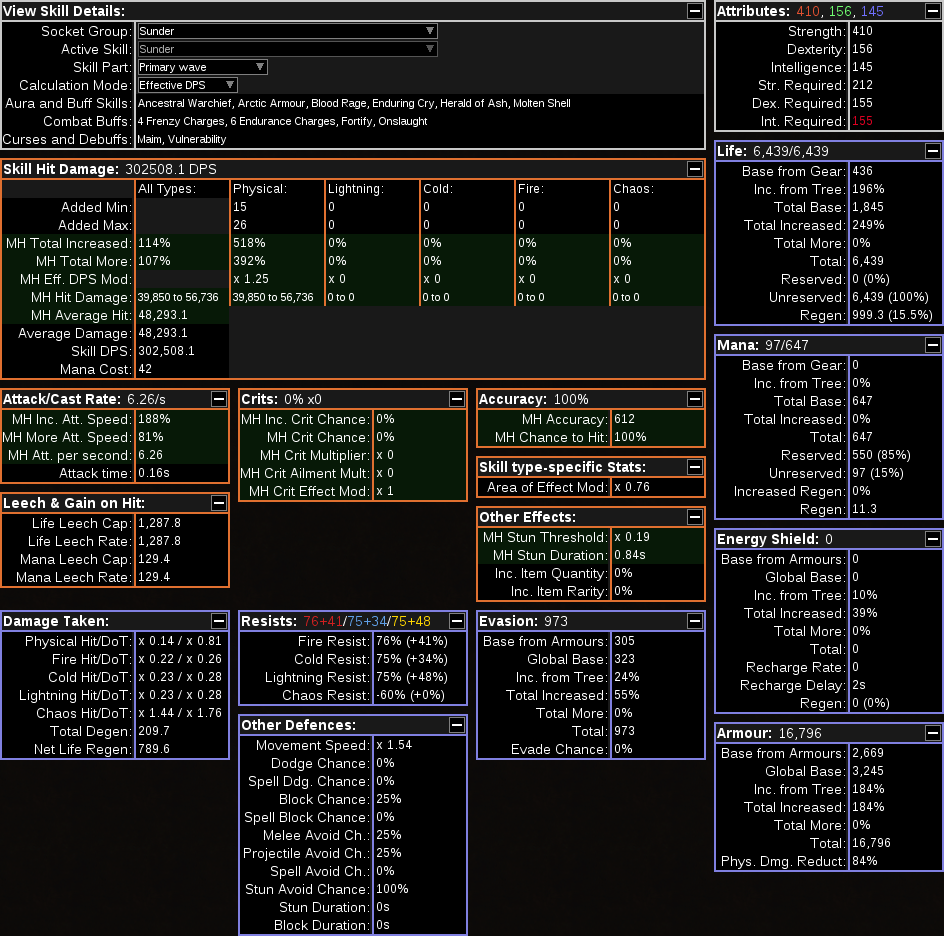Open the Skill Part dropdown
Image resolution: width=944 pixels, height=936 pixels.
click(x=203, y=67)
